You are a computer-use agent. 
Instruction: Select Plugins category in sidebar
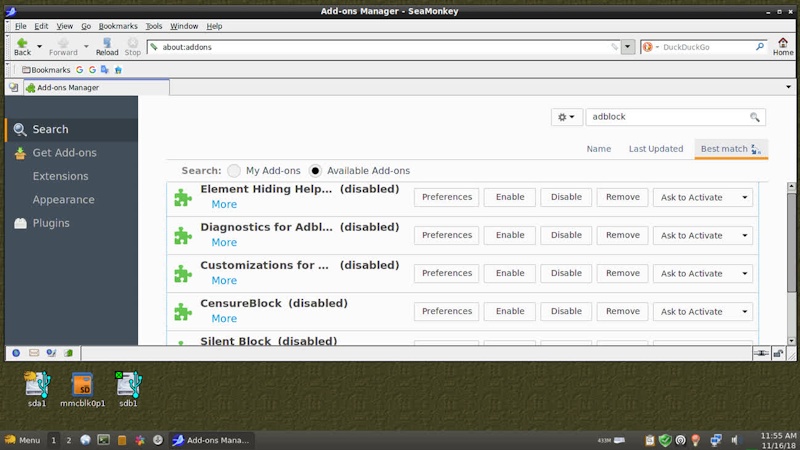coord(71,223)
